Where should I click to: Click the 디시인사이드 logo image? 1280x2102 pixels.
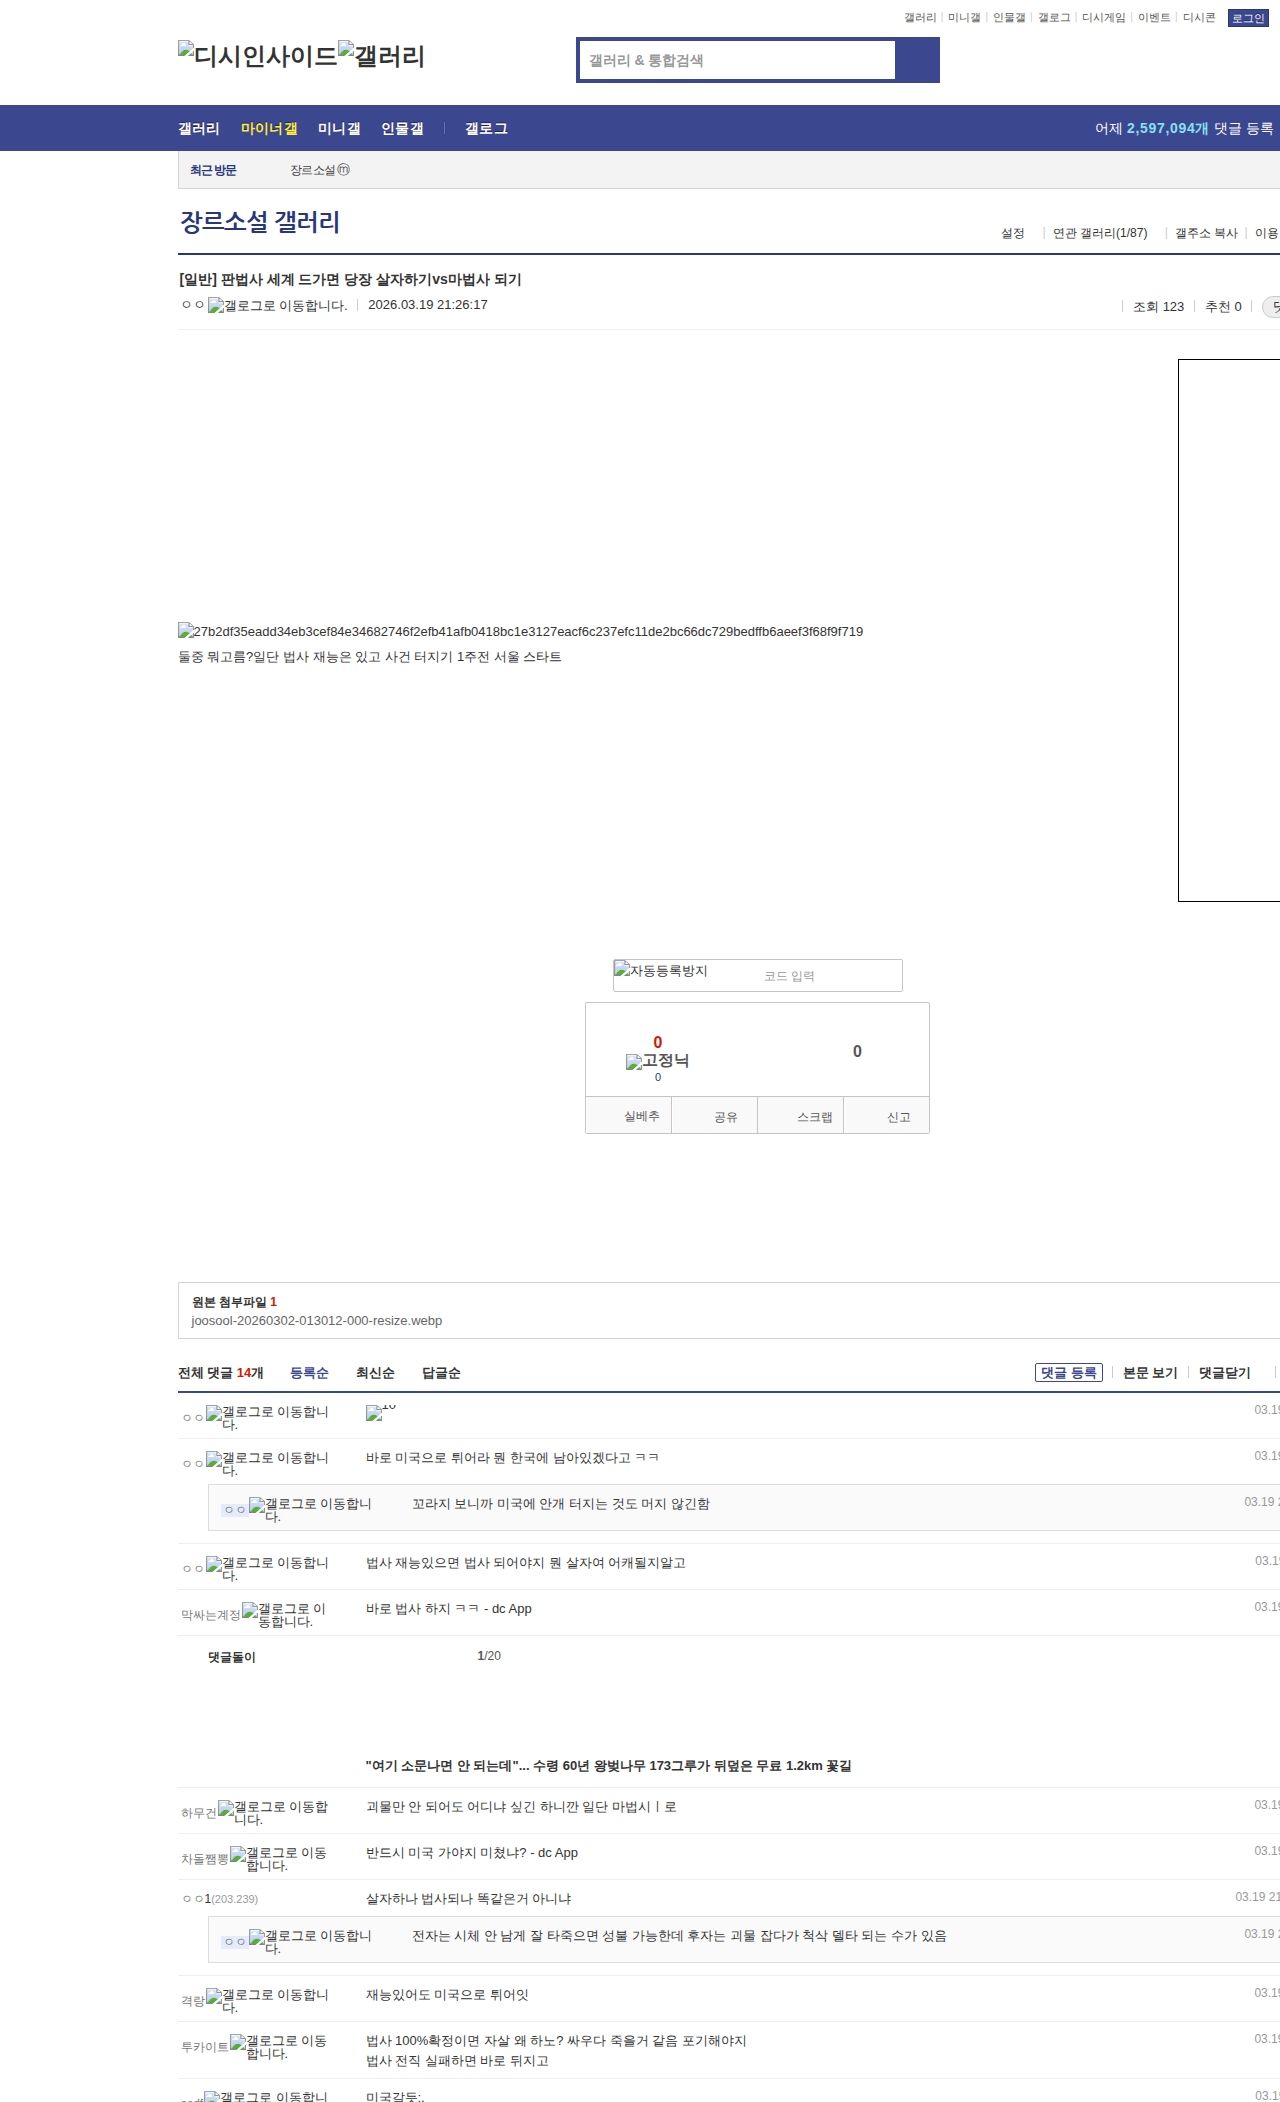click(x=257, y=55)
